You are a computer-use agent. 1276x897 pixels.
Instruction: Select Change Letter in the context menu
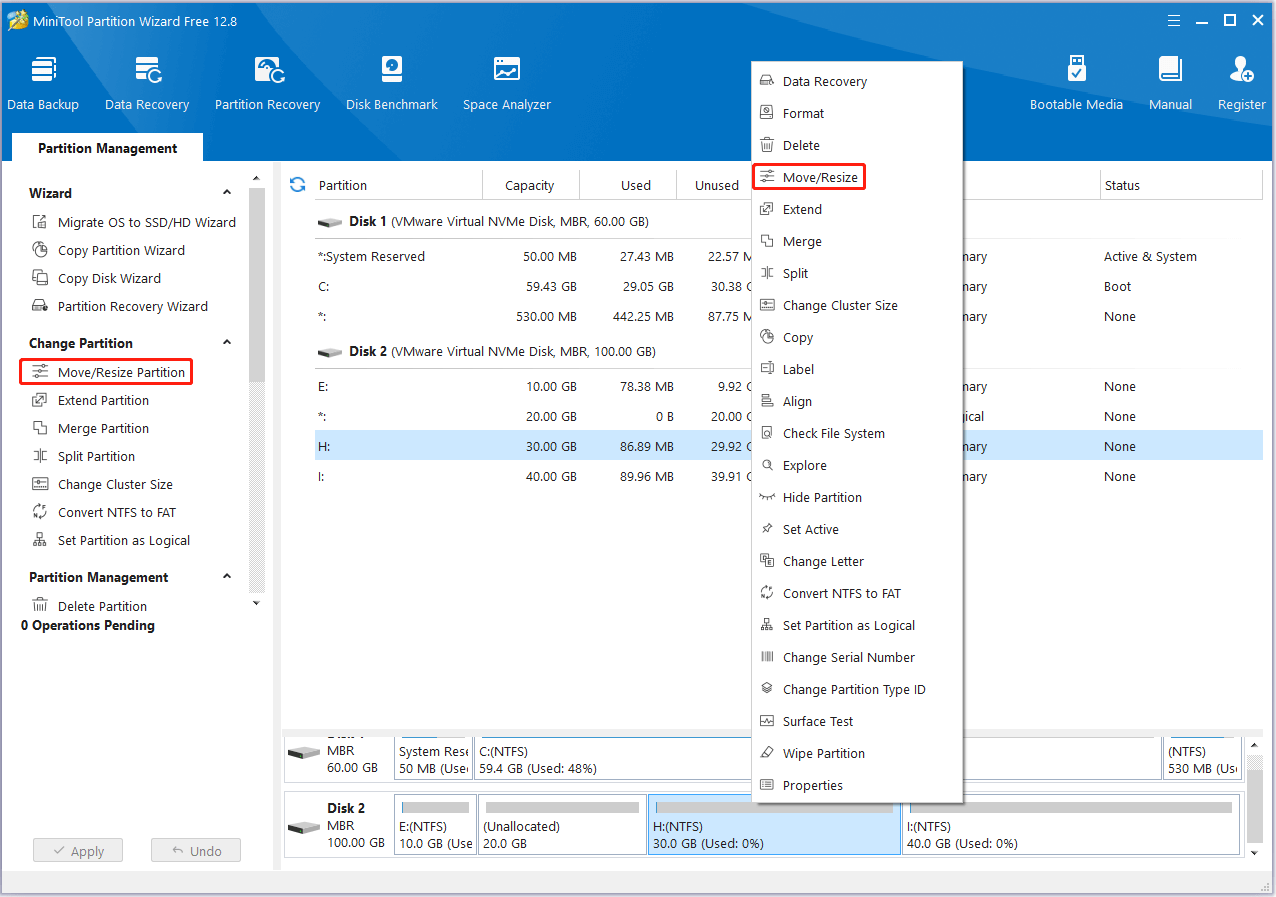[857, 562]
